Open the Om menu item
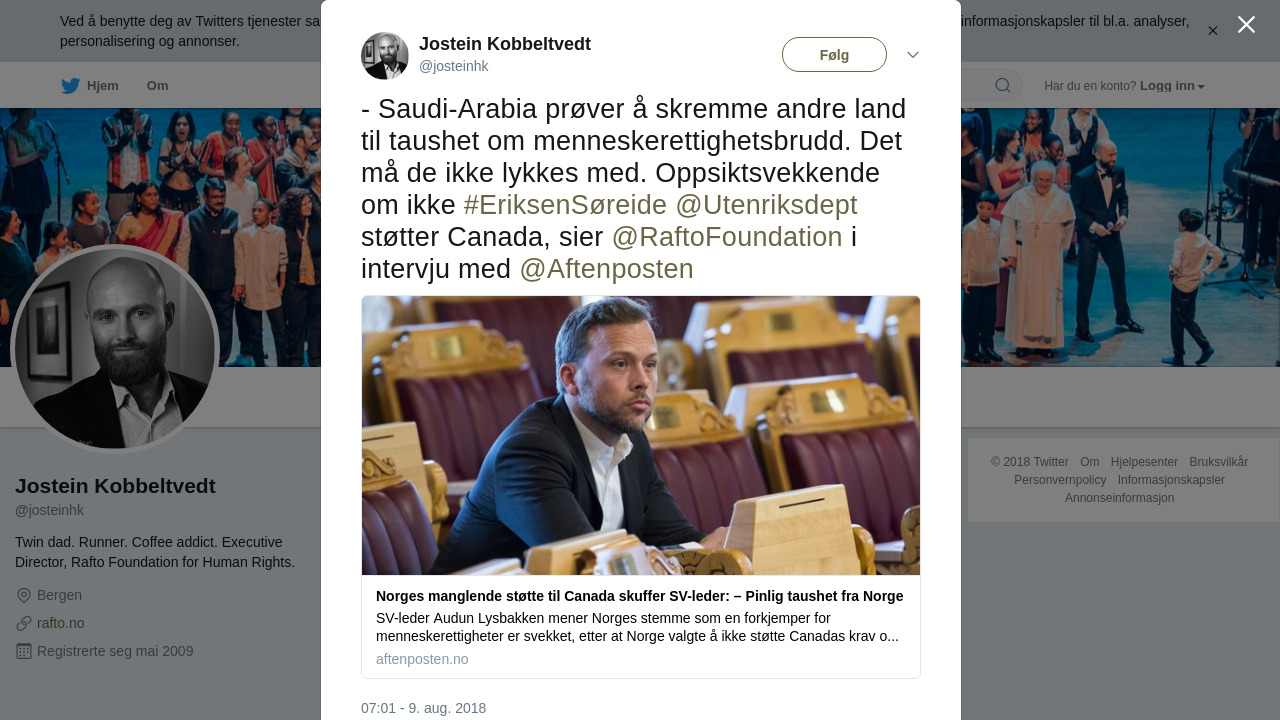This screenshot has width=1280, height=720. coord(158,86)
